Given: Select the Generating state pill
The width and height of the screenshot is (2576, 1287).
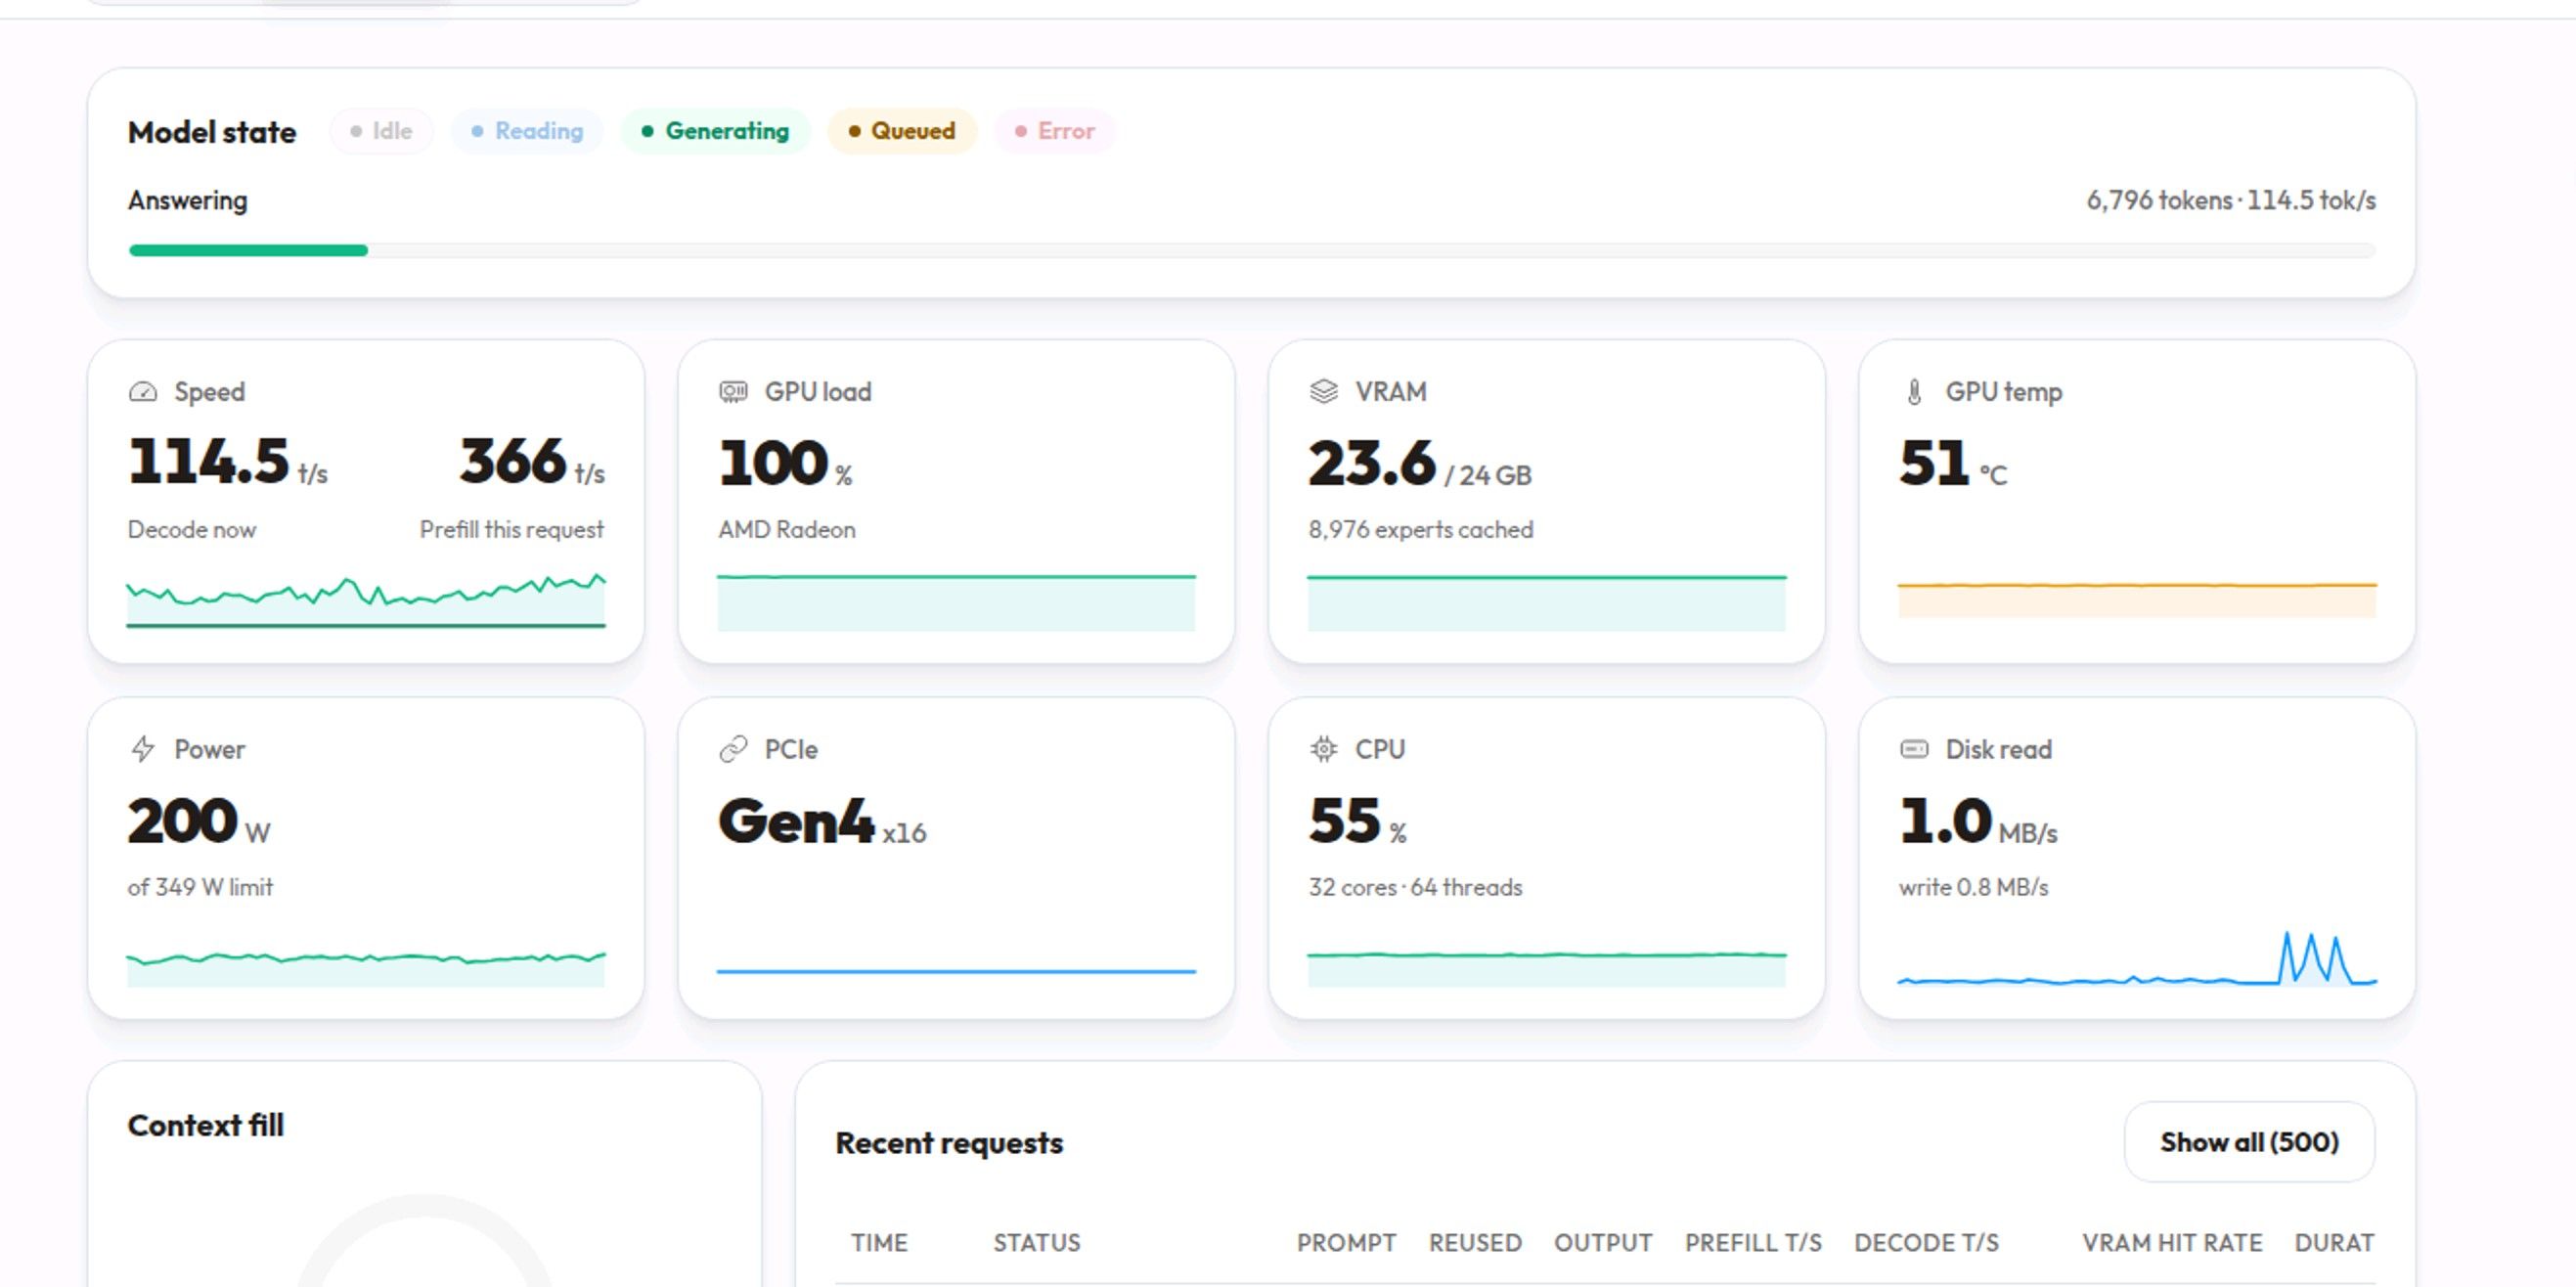Looking at the screenshot, I should pyautogui.click(x=715, y=131).
